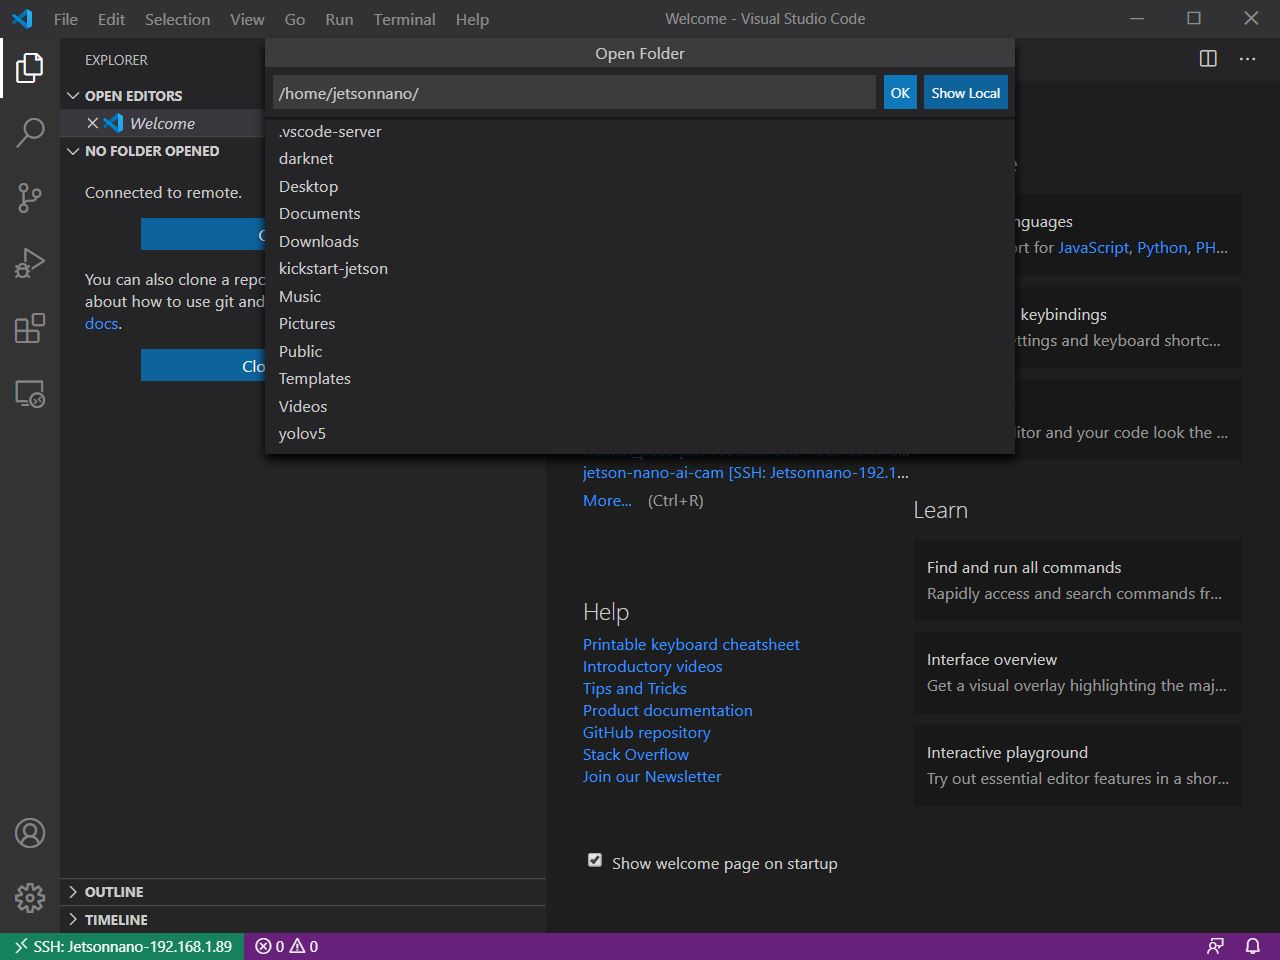This screenshot has height=960, width=1280.
Task: Open the Remote Explorer view icon
Action: tap(30, 394)
